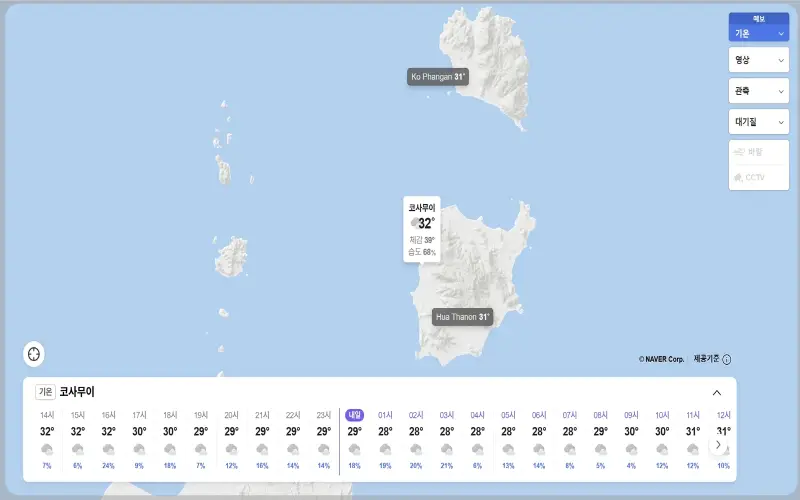Image resolution: width=800 pixels, height=500 pixels.
Task: Toggle the CCTV layer
Action: (759, 178)
